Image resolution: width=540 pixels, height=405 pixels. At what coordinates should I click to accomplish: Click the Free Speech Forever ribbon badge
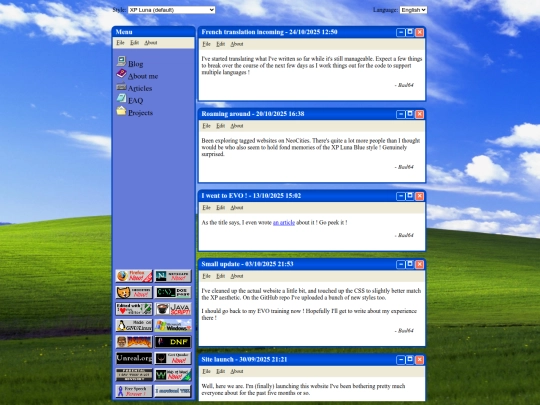point(134,392)
